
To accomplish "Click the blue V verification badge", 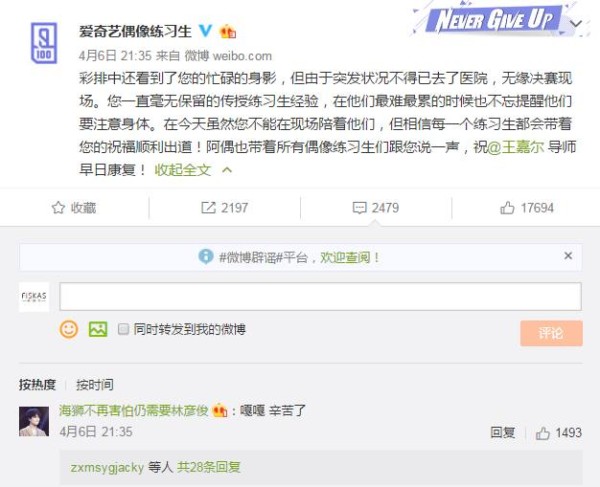I will (205, 31).
